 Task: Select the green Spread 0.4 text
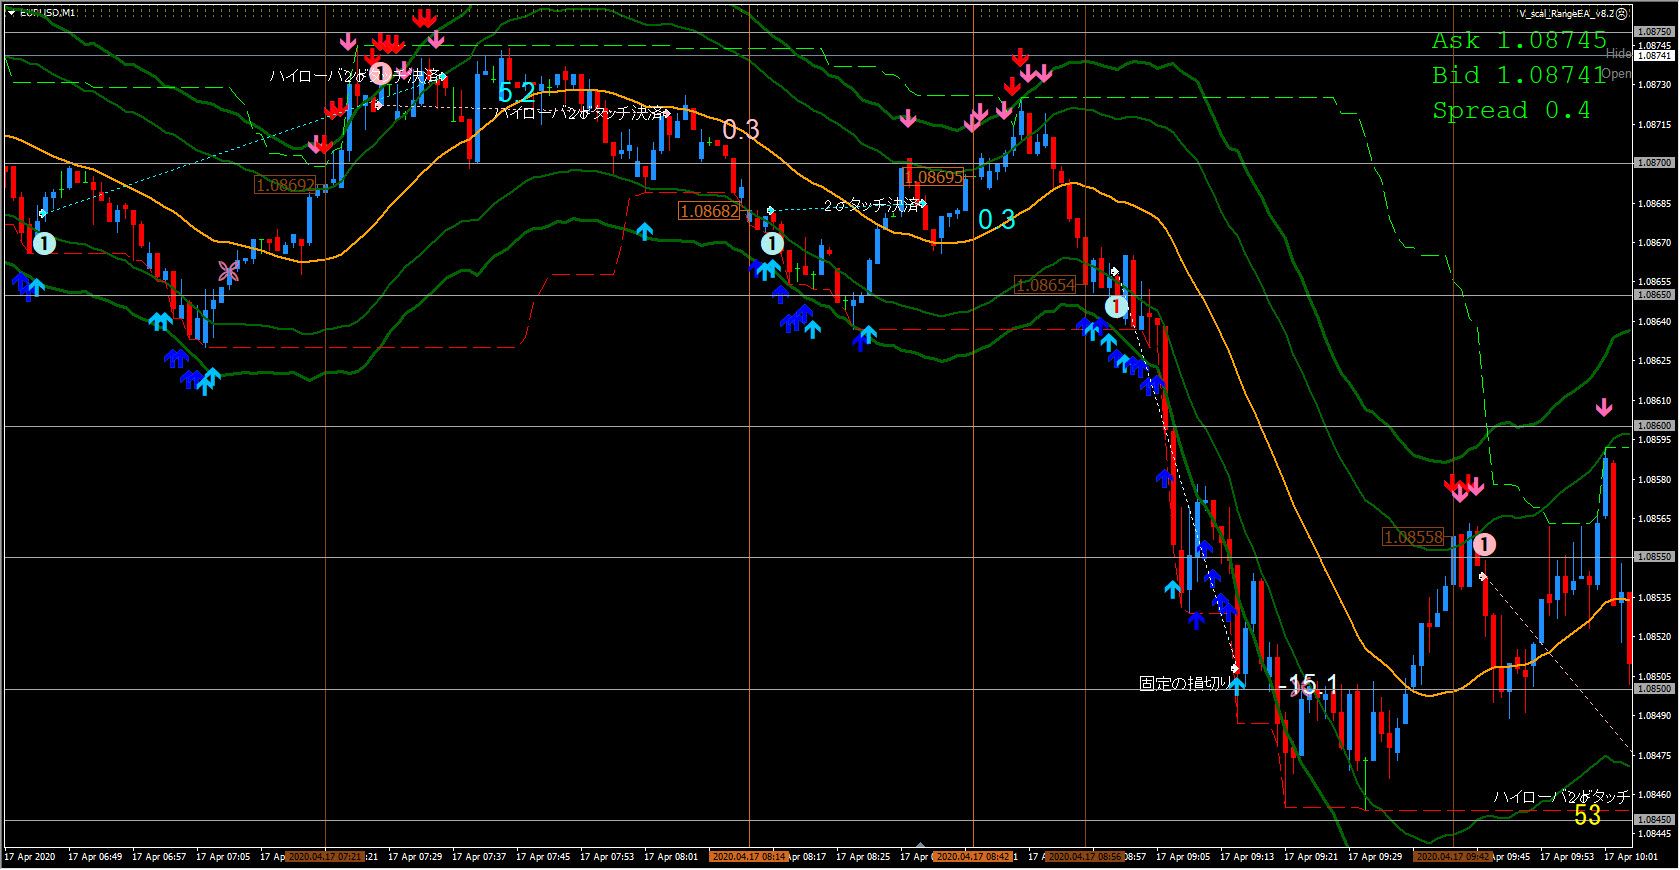[x=1511, y=110]
